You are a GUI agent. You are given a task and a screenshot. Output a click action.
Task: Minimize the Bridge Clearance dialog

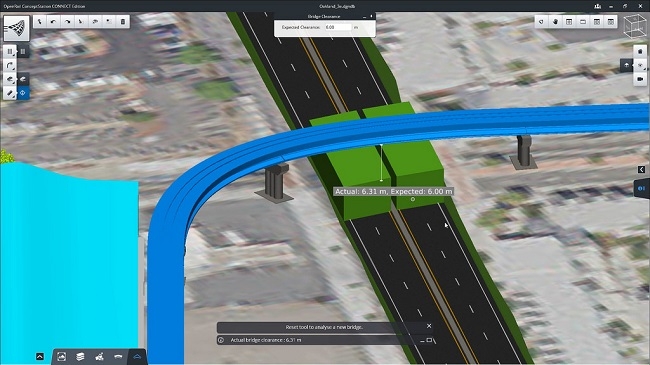pos(364,17)
